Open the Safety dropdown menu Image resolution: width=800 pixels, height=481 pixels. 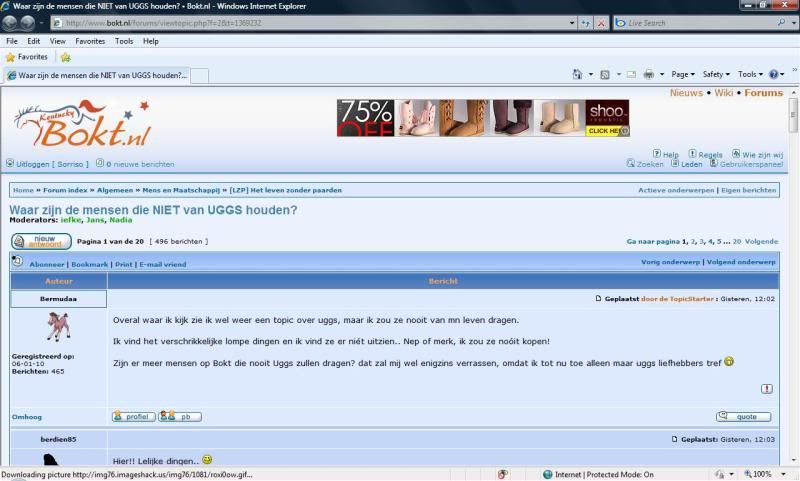[716, 74]
